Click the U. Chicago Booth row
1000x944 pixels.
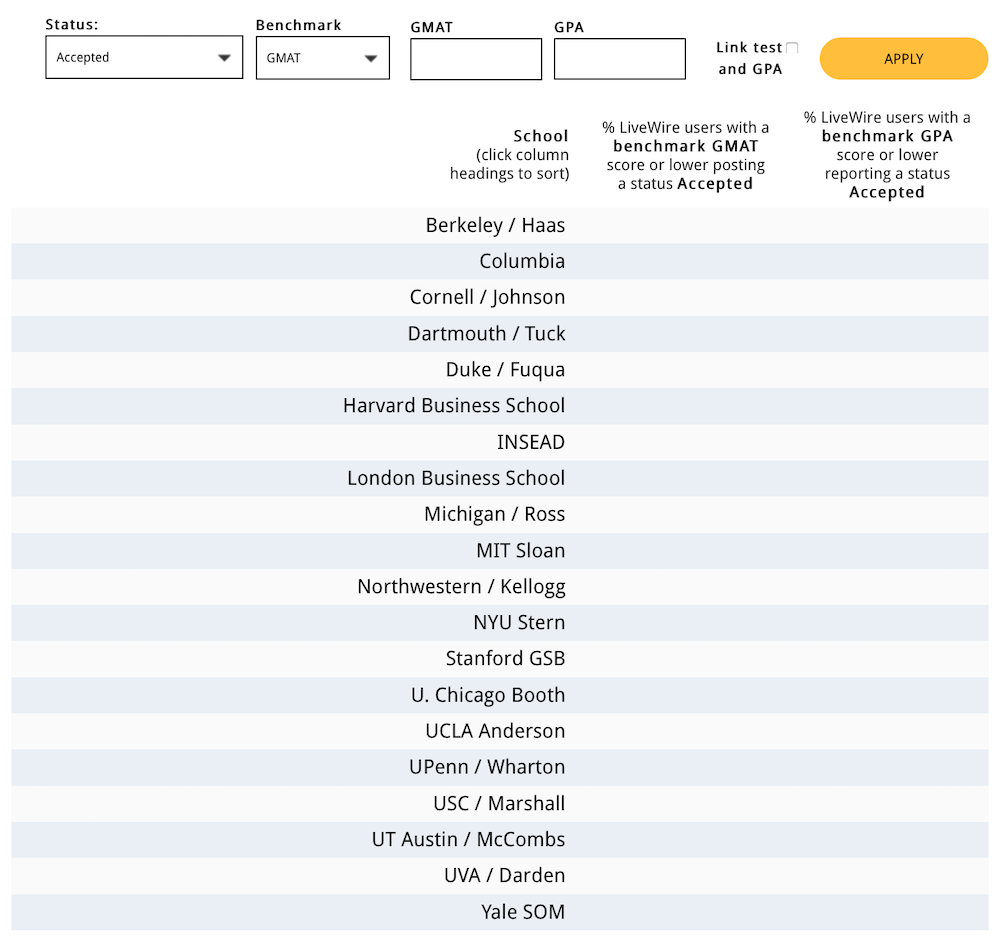tap(488, 695)
